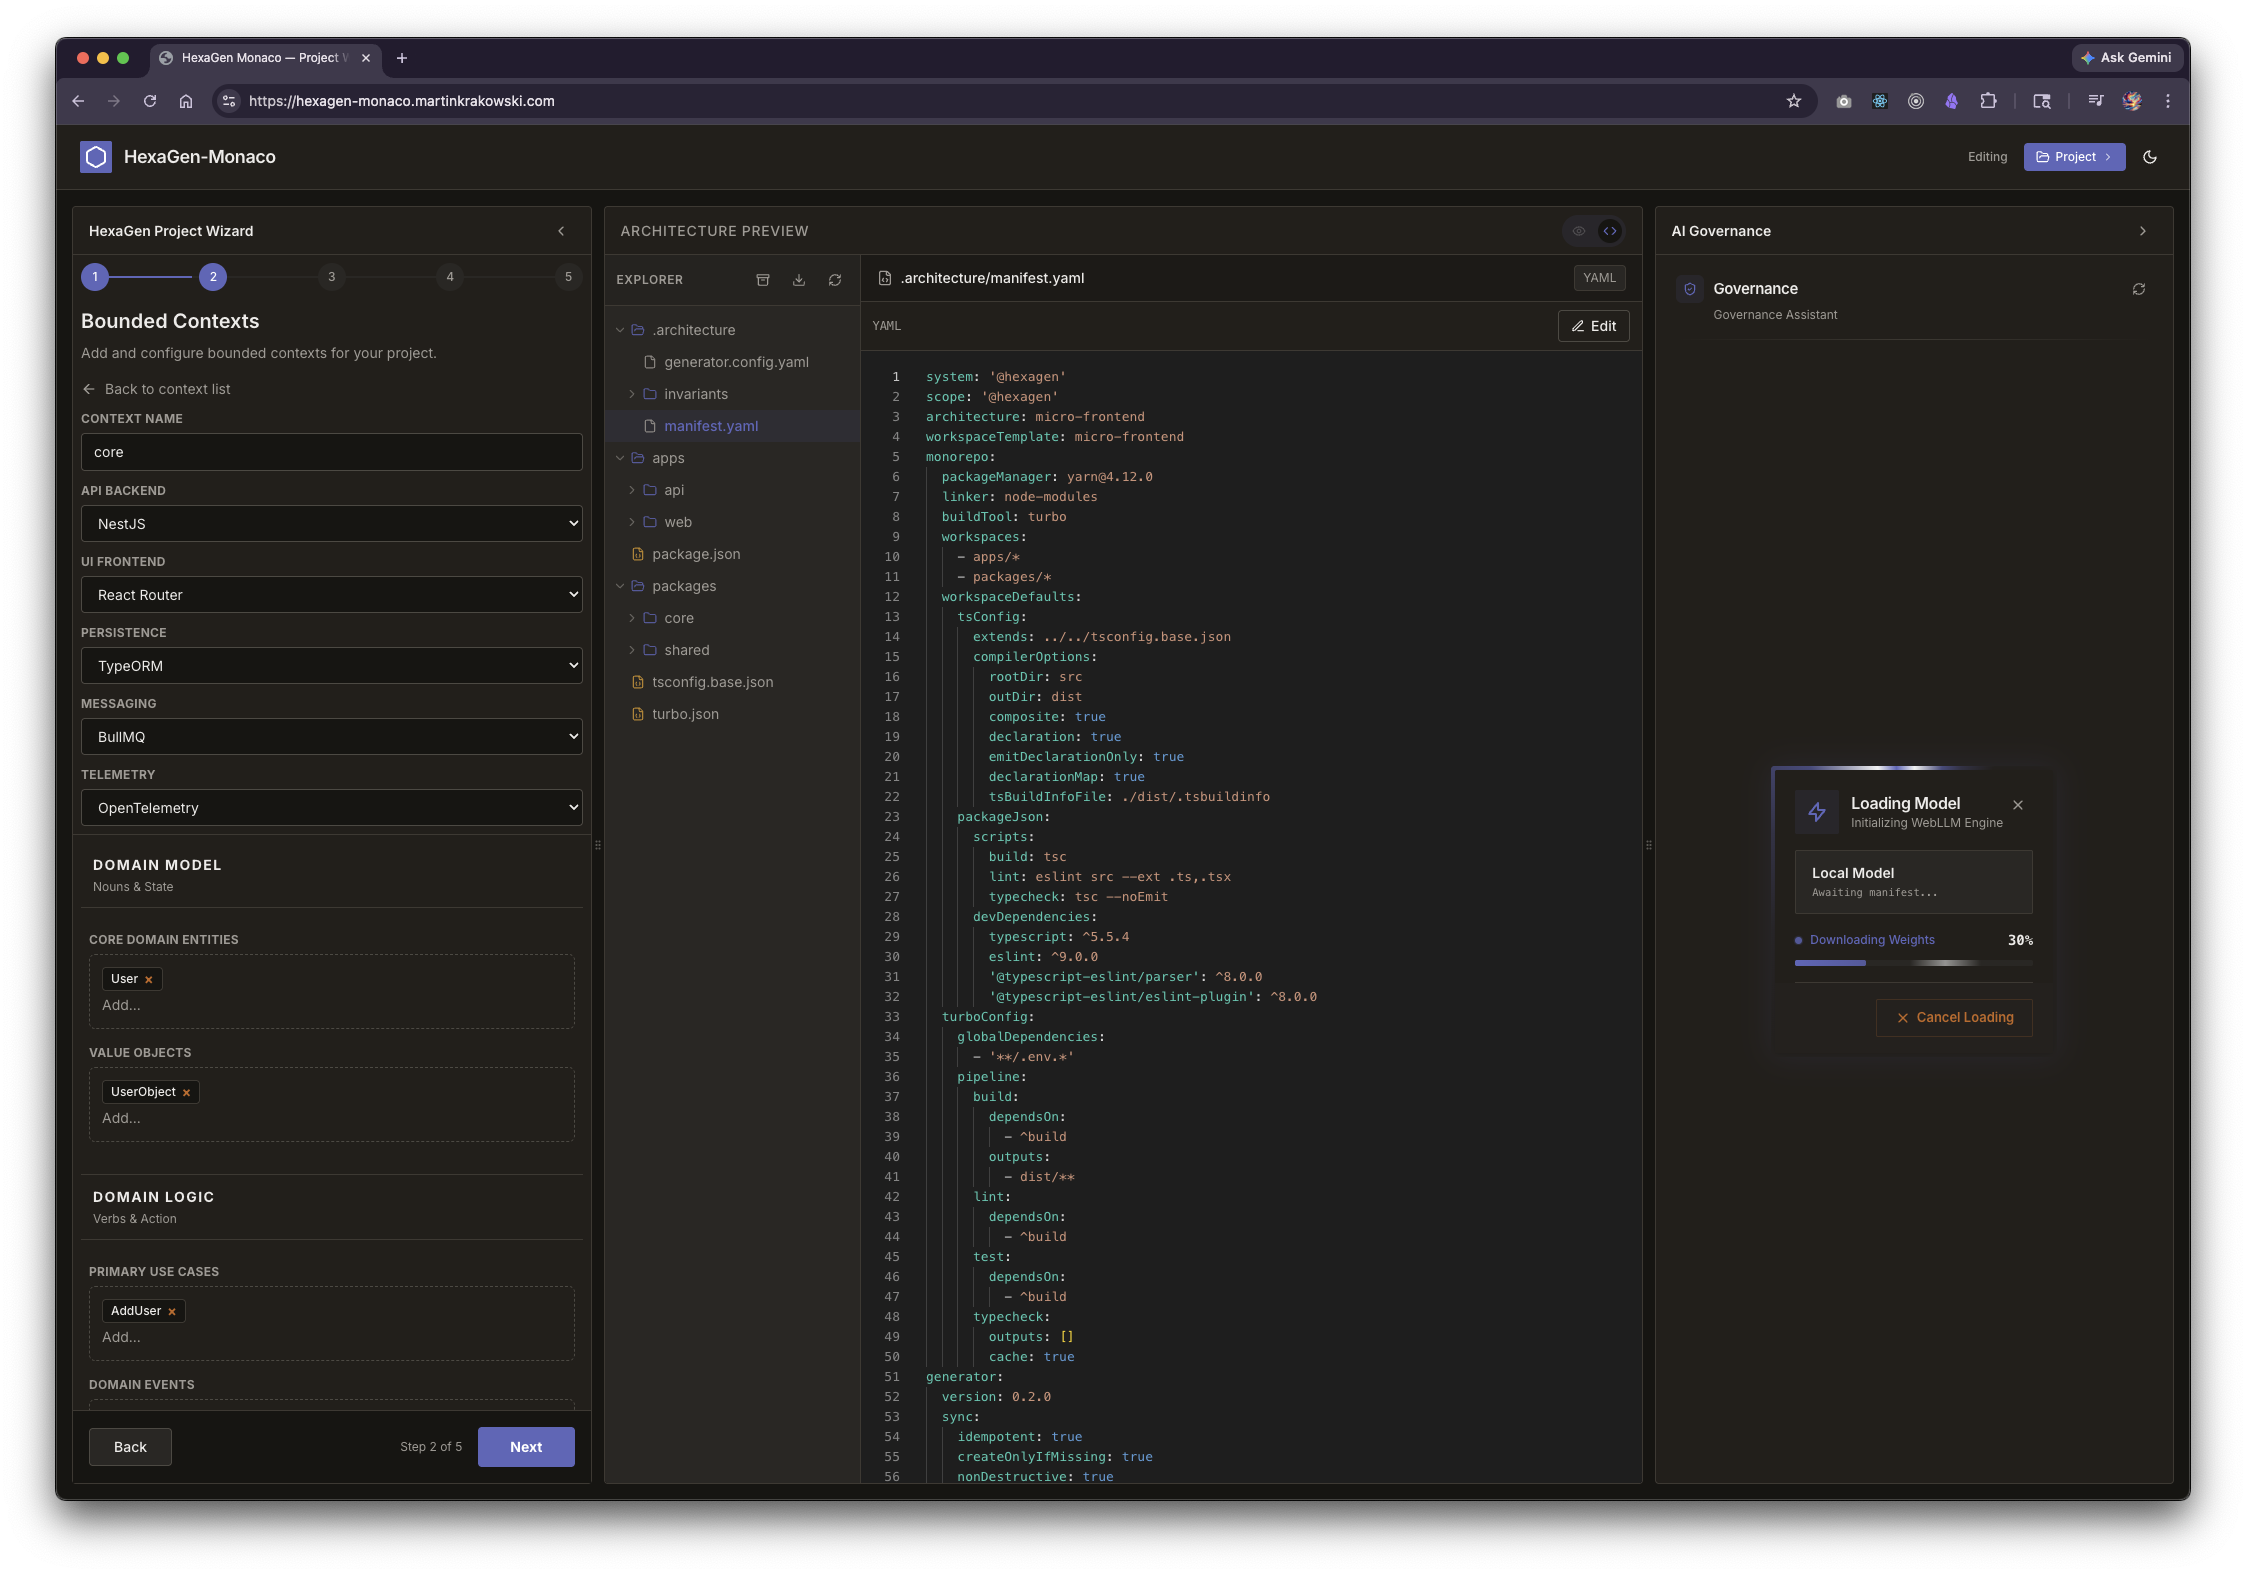
Task: Remove the AddUser use case tag
Action: pyautogui.click(x=172, y=1312)
